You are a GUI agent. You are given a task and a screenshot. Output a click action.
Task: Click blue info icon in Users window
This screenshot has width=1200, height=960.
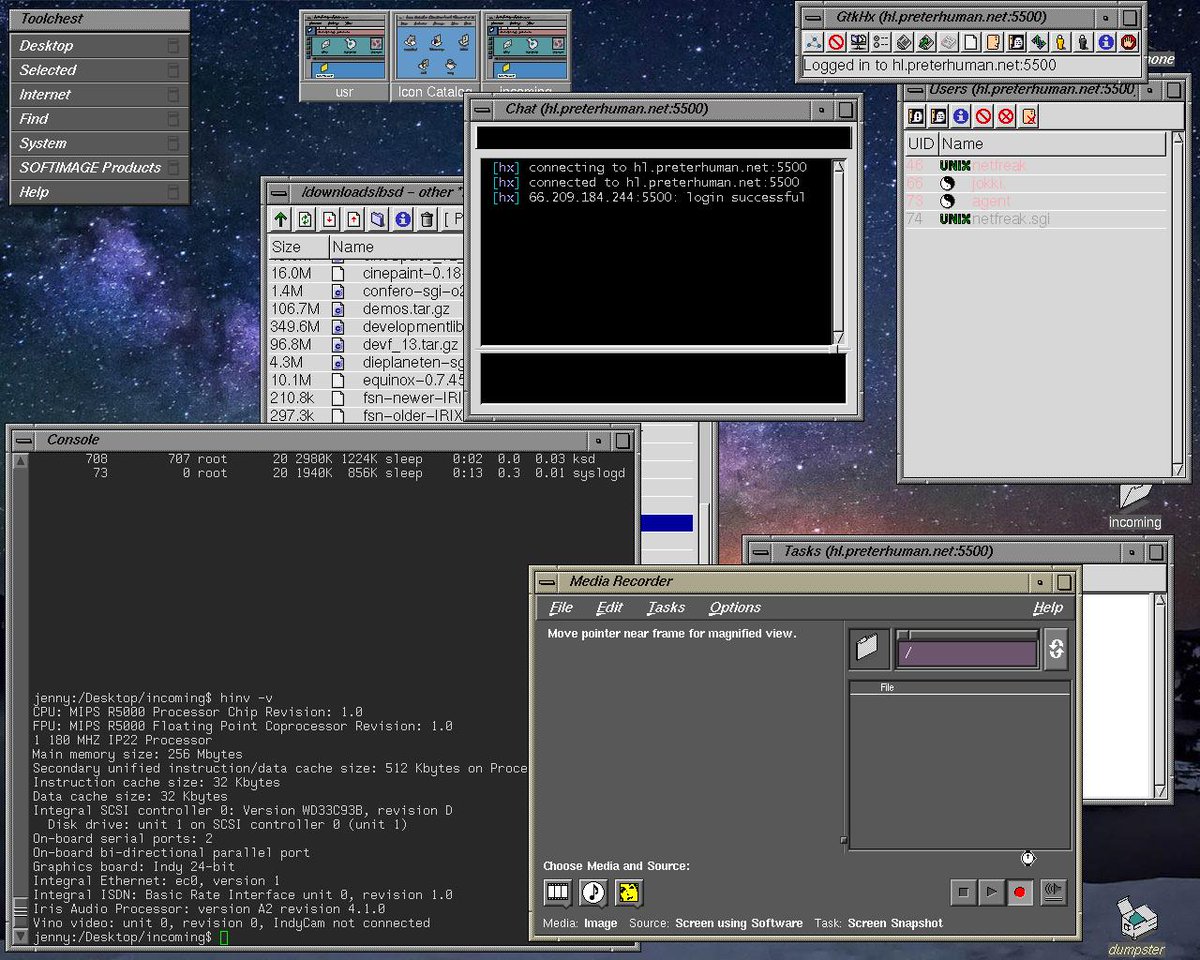coord(961,117)
